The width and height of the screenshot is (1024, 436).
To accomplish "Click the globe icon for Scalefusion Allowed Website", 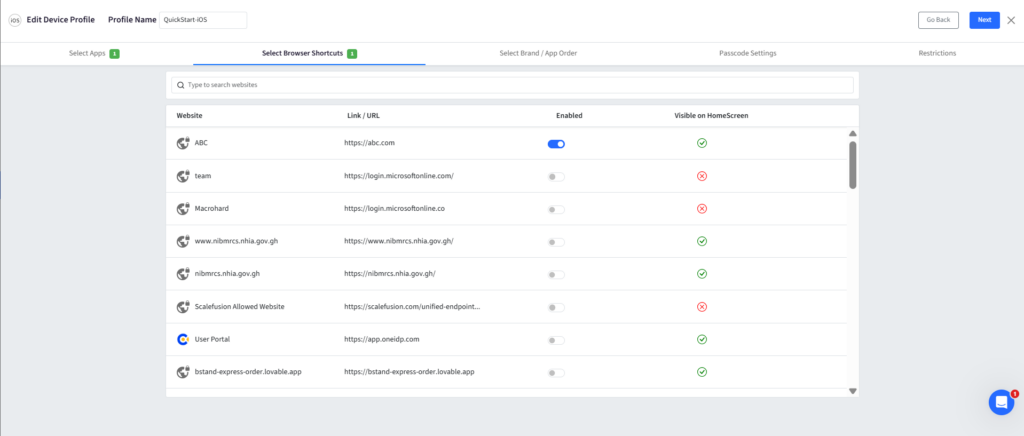I will click(x=183, y=306).
